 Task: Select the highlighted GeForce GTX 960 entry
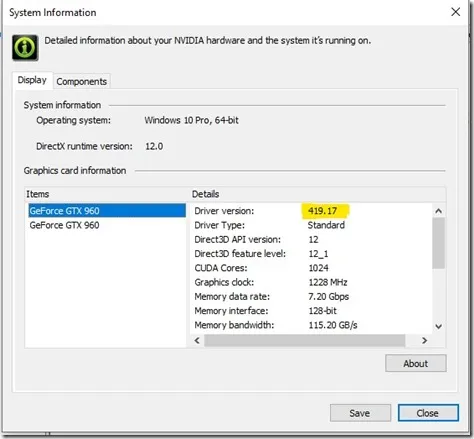coord(107,211)
